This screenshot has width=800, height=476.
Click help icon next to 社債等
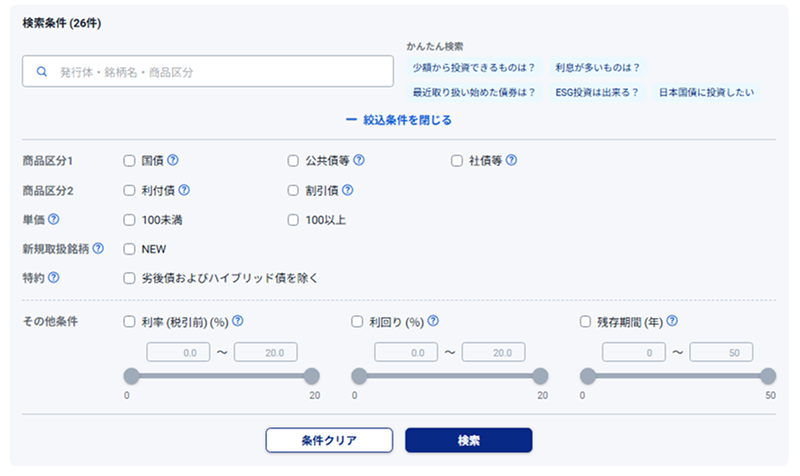pyautogui.click(x=511, y=160)
